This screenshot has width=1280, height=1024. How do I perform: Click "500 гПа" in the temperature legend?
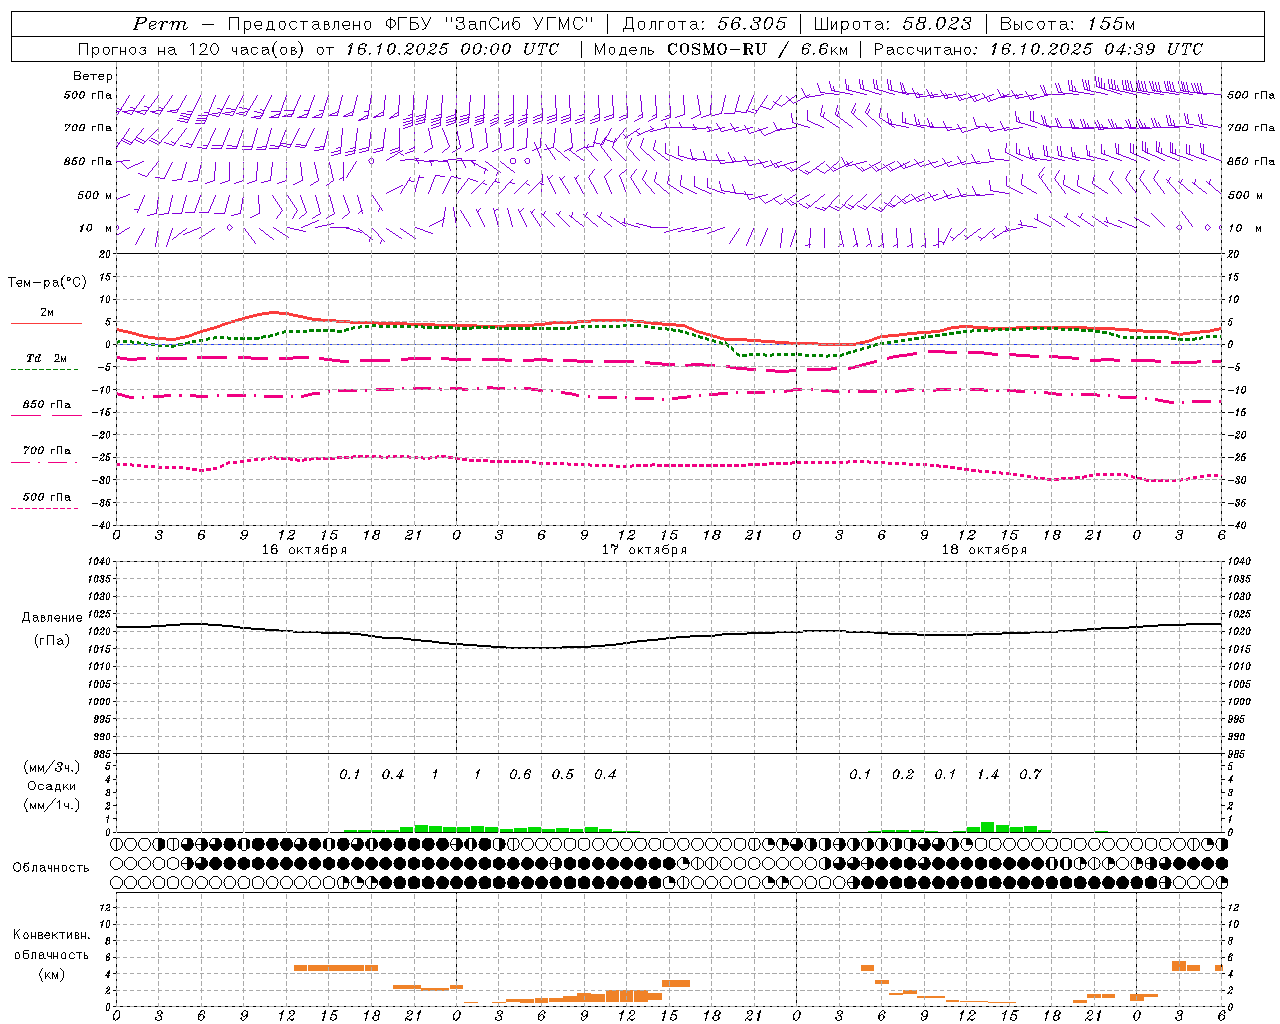tap(46, 497)
